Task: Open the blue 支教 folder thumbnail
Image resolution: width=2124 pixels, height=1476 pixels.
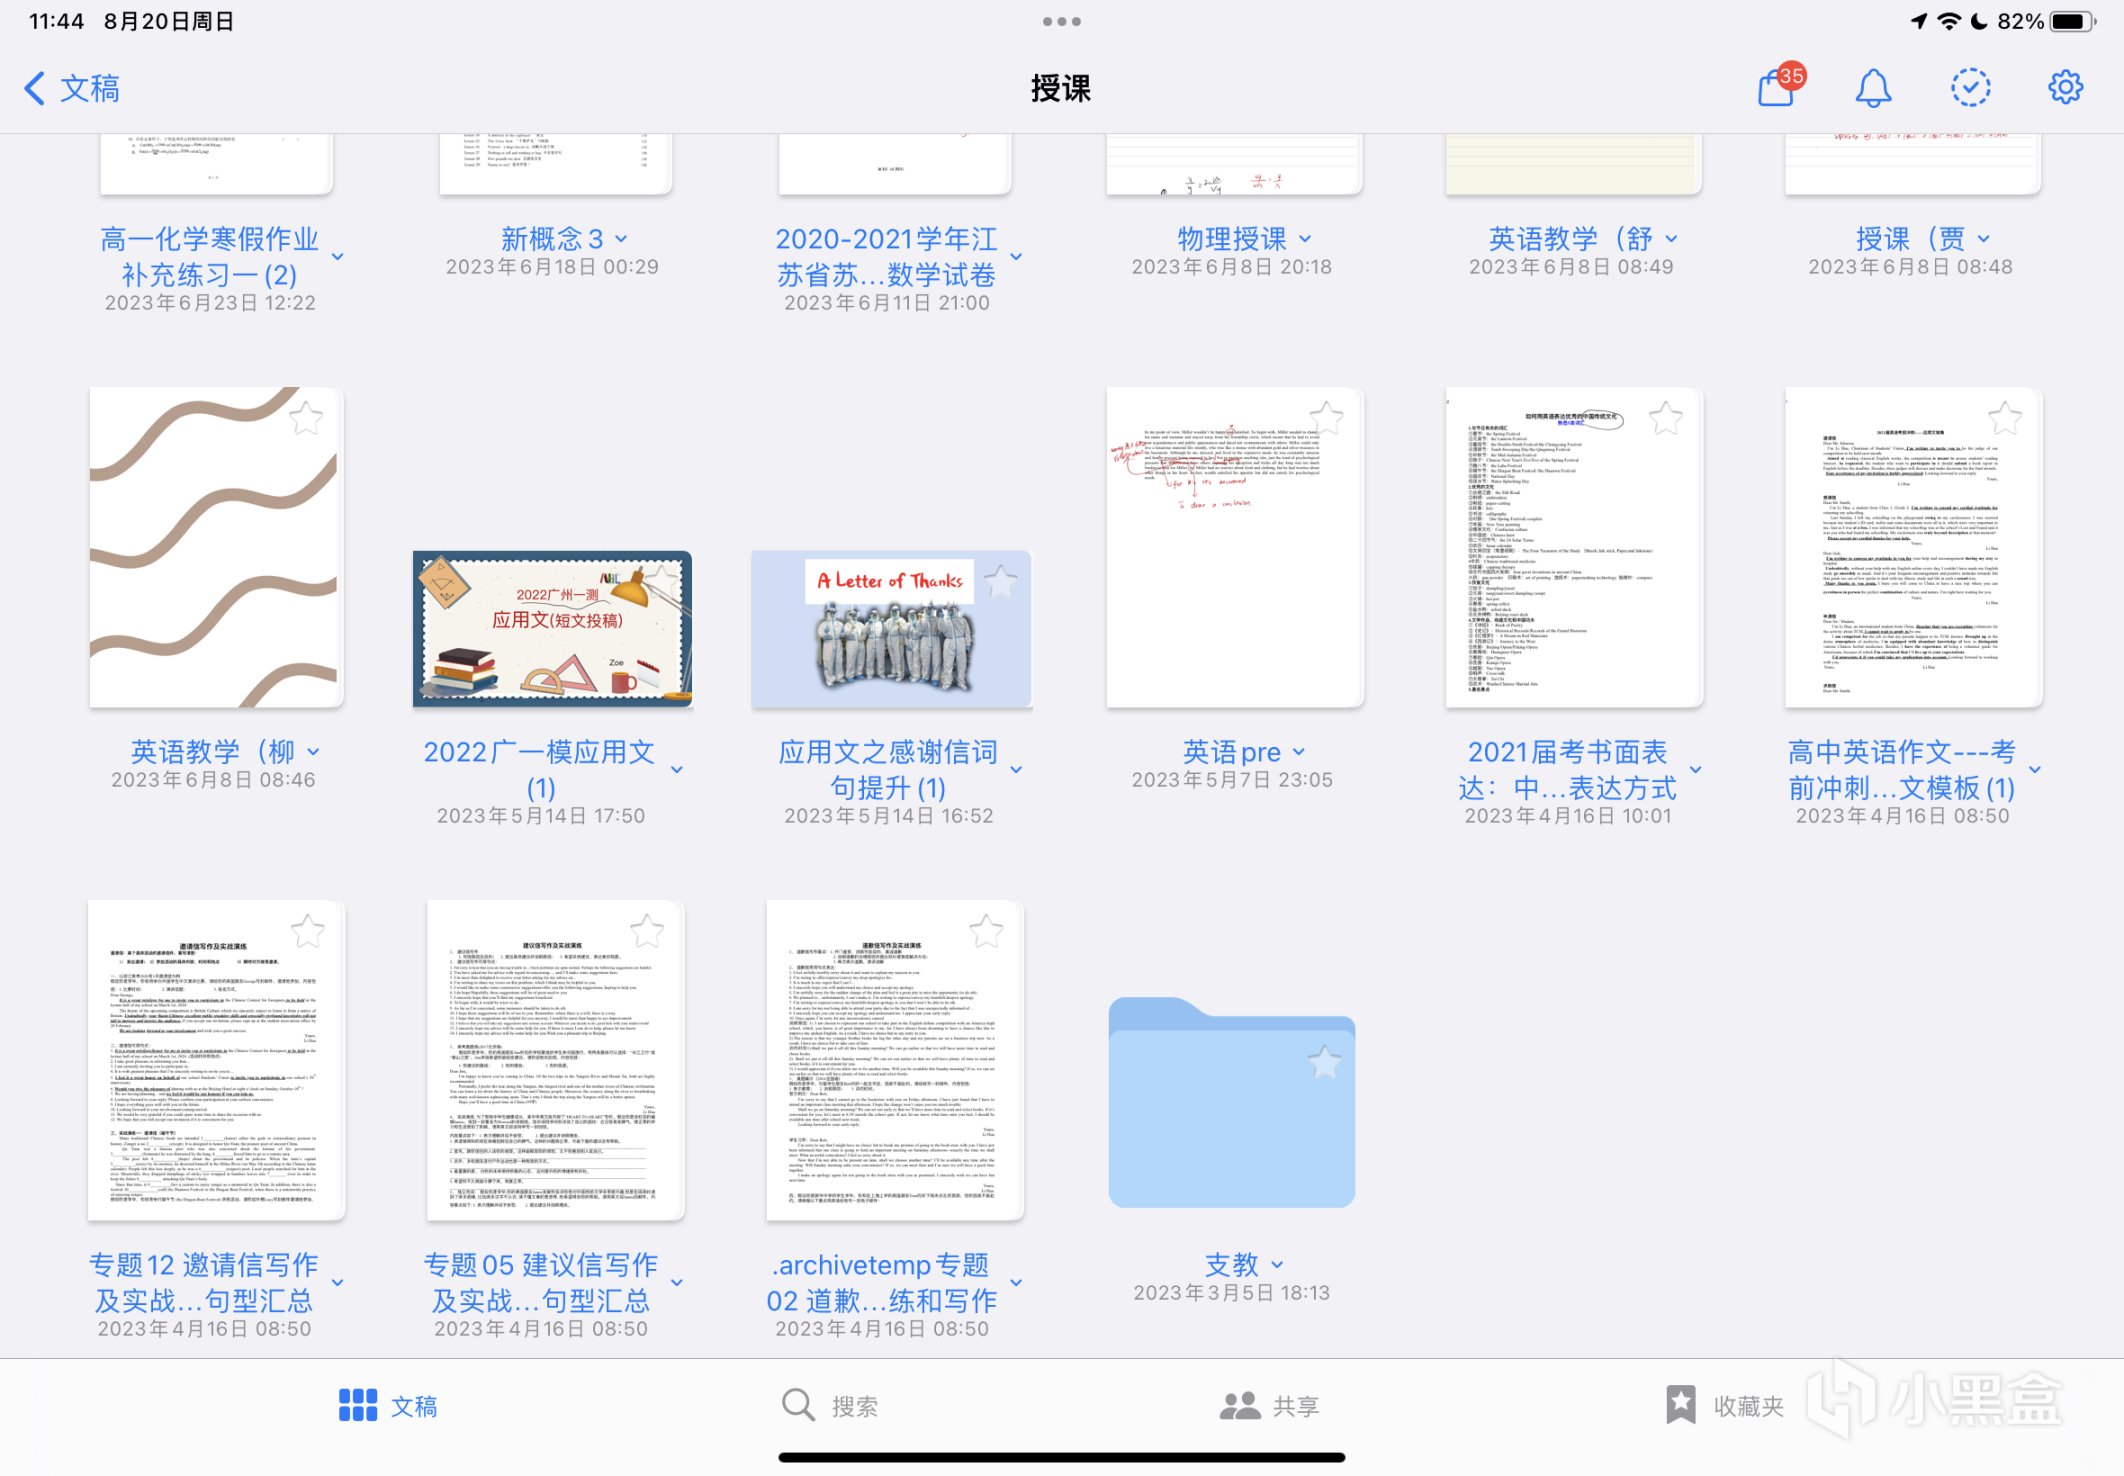Action: click(x=1232, y=1102)
